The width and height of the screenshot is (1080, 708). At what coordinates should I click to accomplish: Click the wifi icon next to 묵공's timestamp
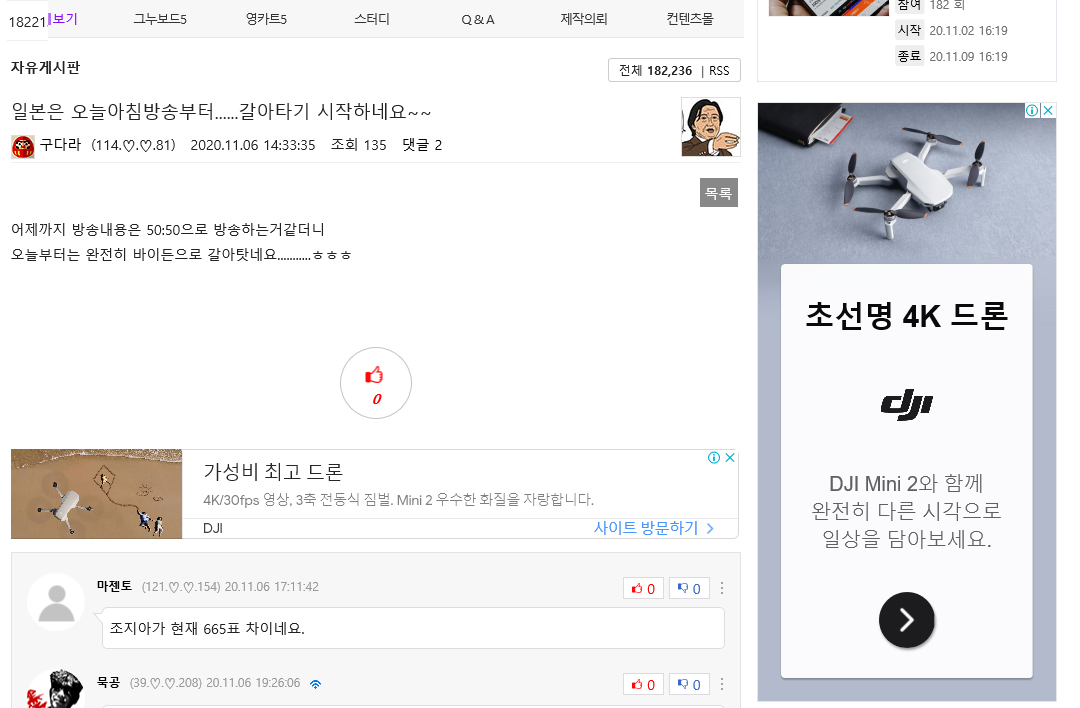point(315,684)
